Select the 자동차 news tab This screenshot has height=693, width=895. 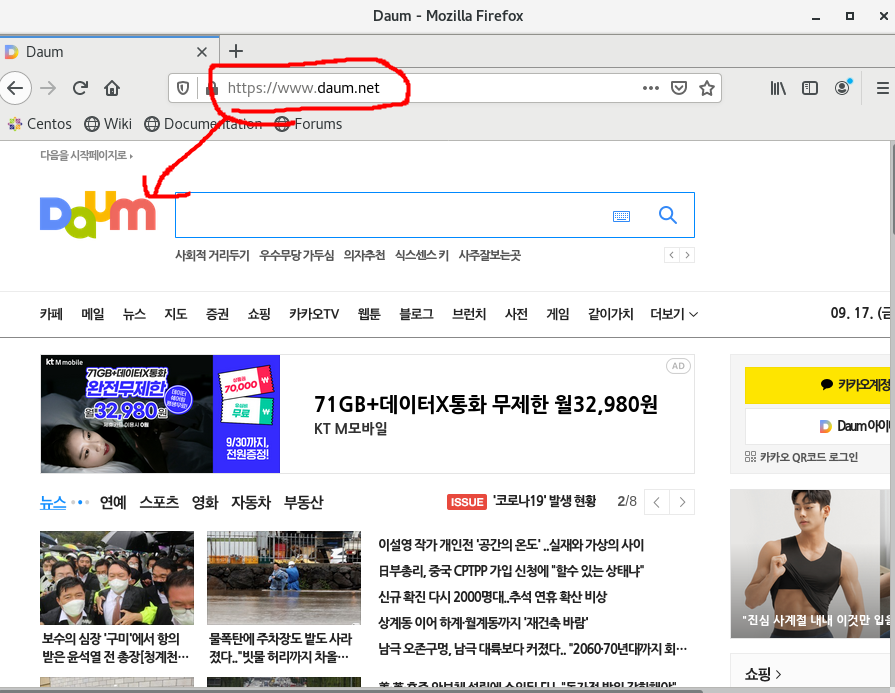[251, 502]
